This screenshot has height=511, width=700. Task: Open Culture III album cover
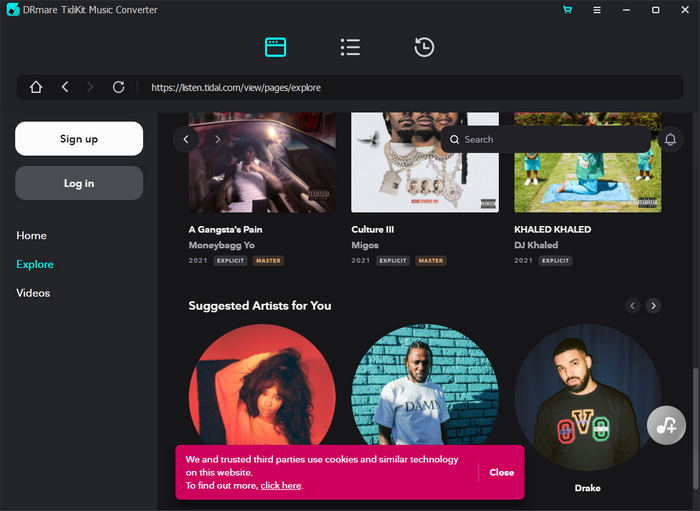[x=425, y=162]
